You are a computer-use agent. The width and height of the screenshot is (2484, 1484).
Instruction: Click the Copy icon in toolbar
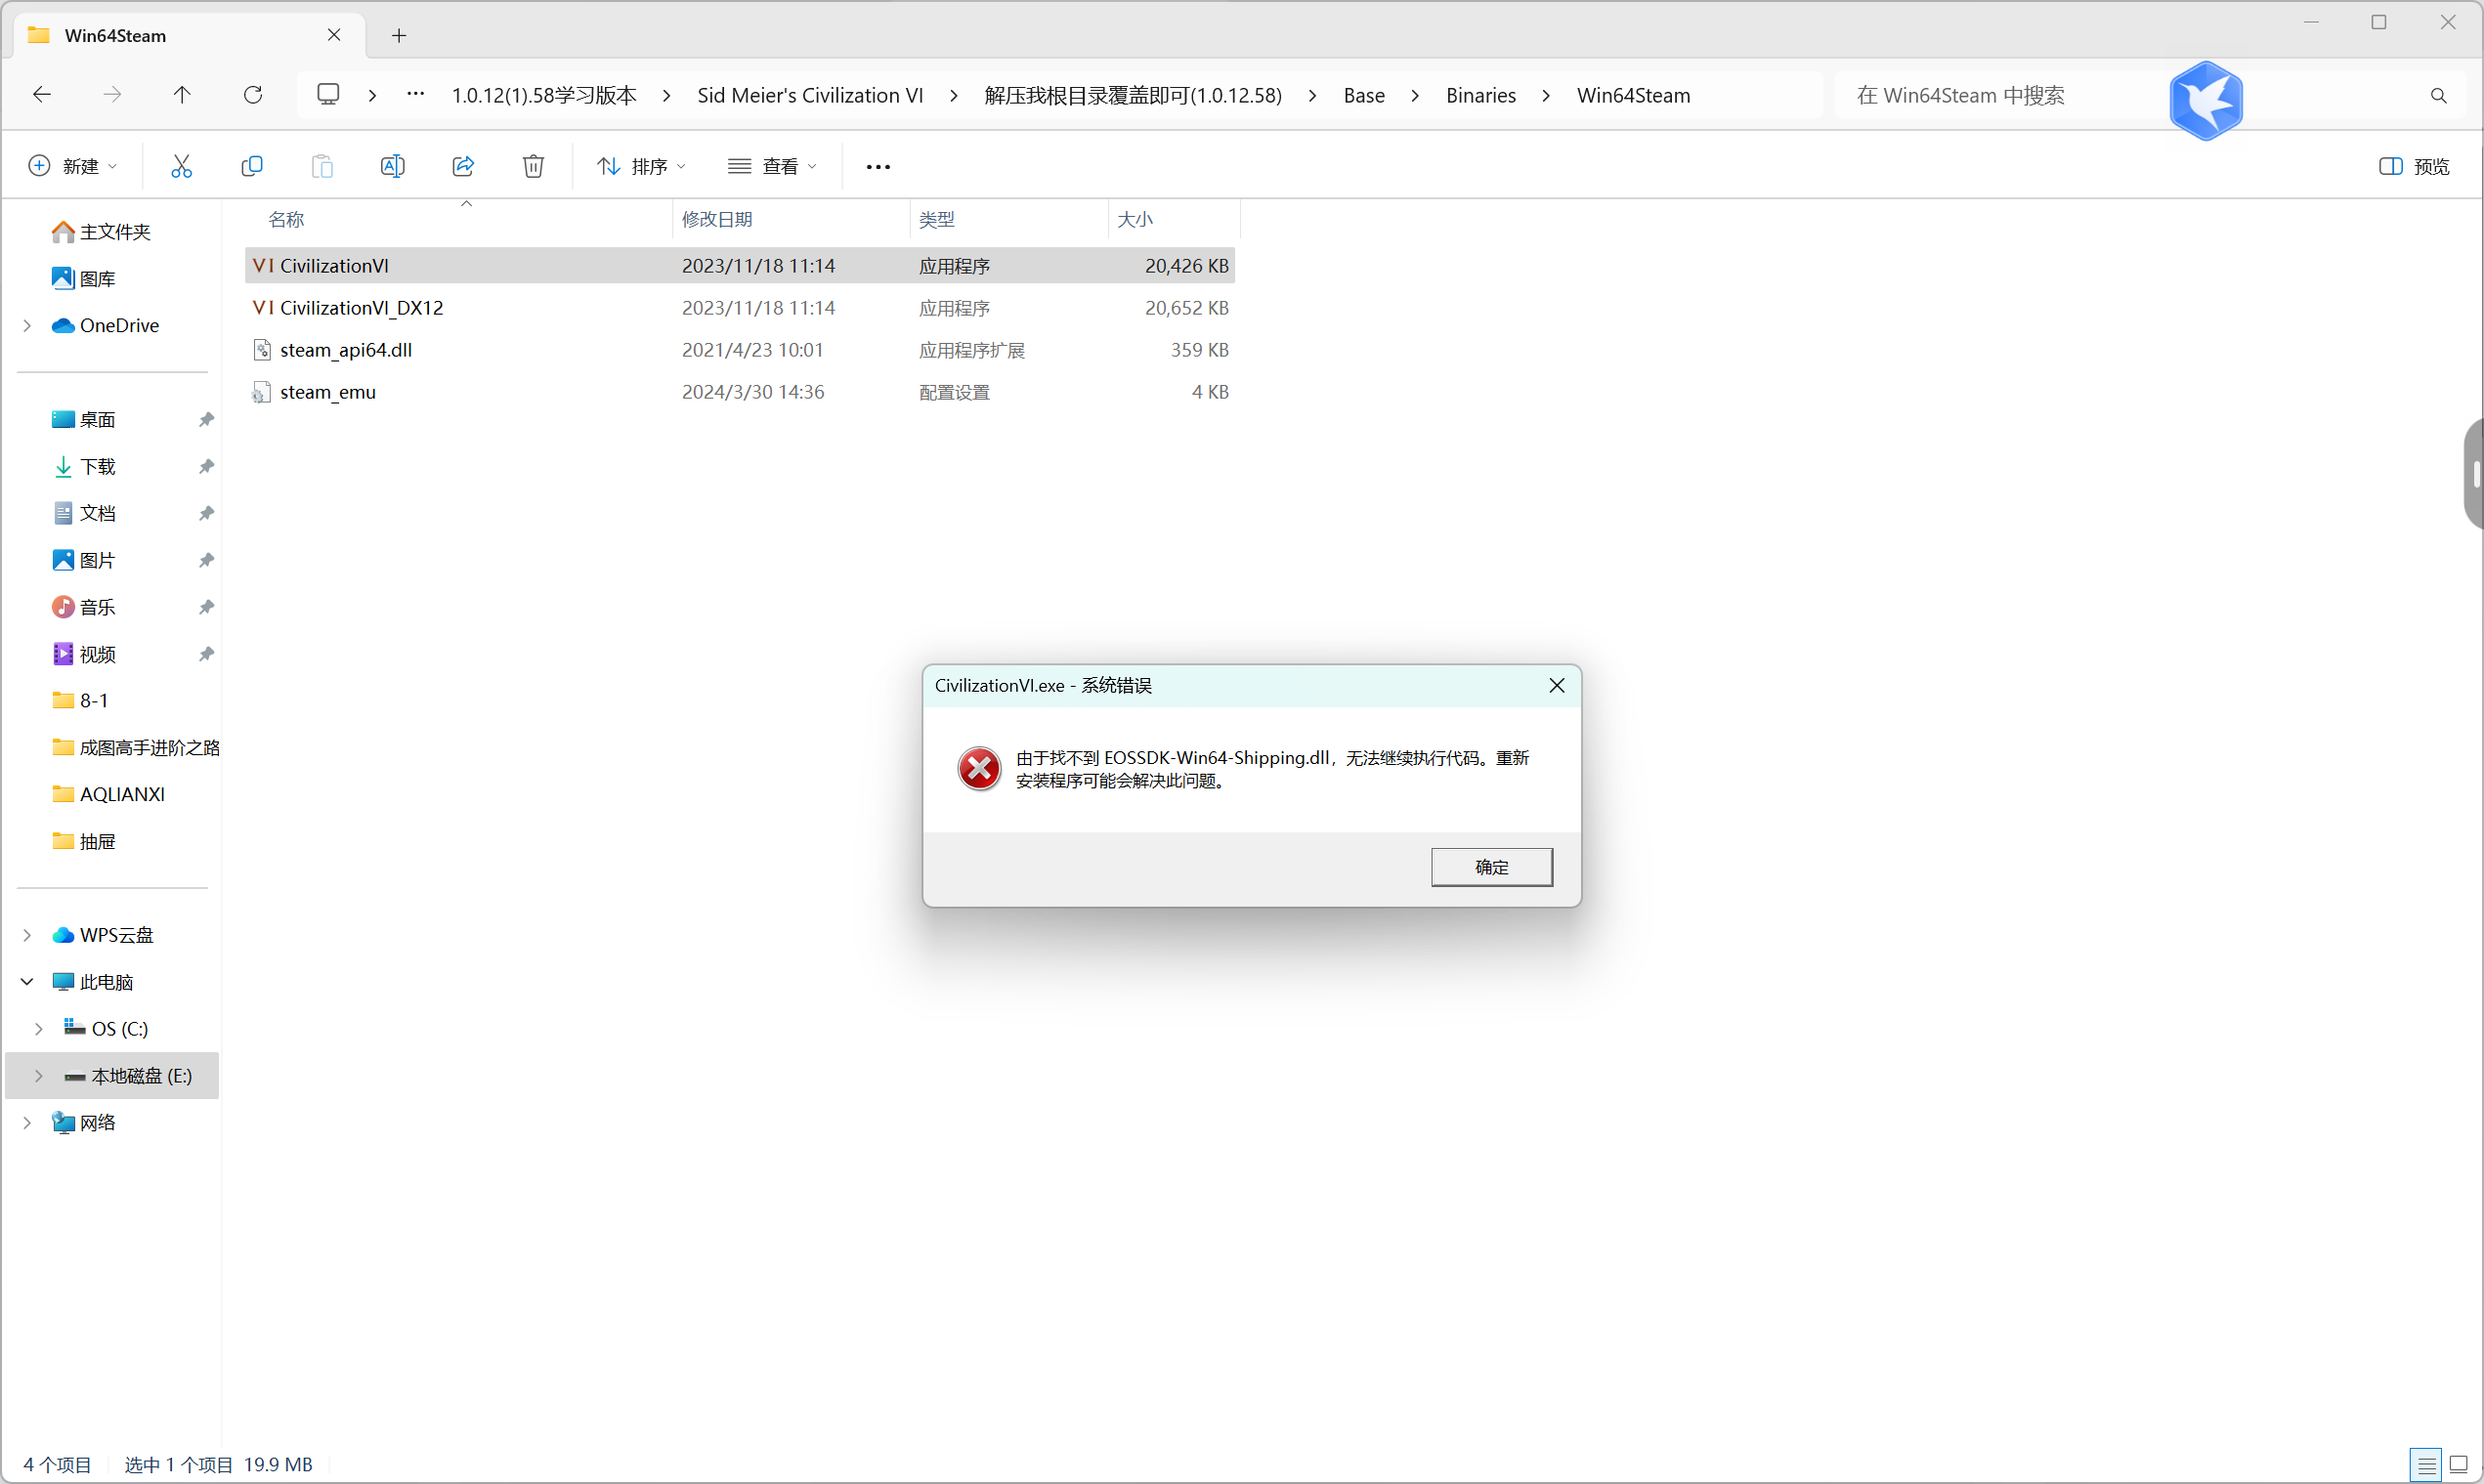pyautogui.click(x=252, y=166)
